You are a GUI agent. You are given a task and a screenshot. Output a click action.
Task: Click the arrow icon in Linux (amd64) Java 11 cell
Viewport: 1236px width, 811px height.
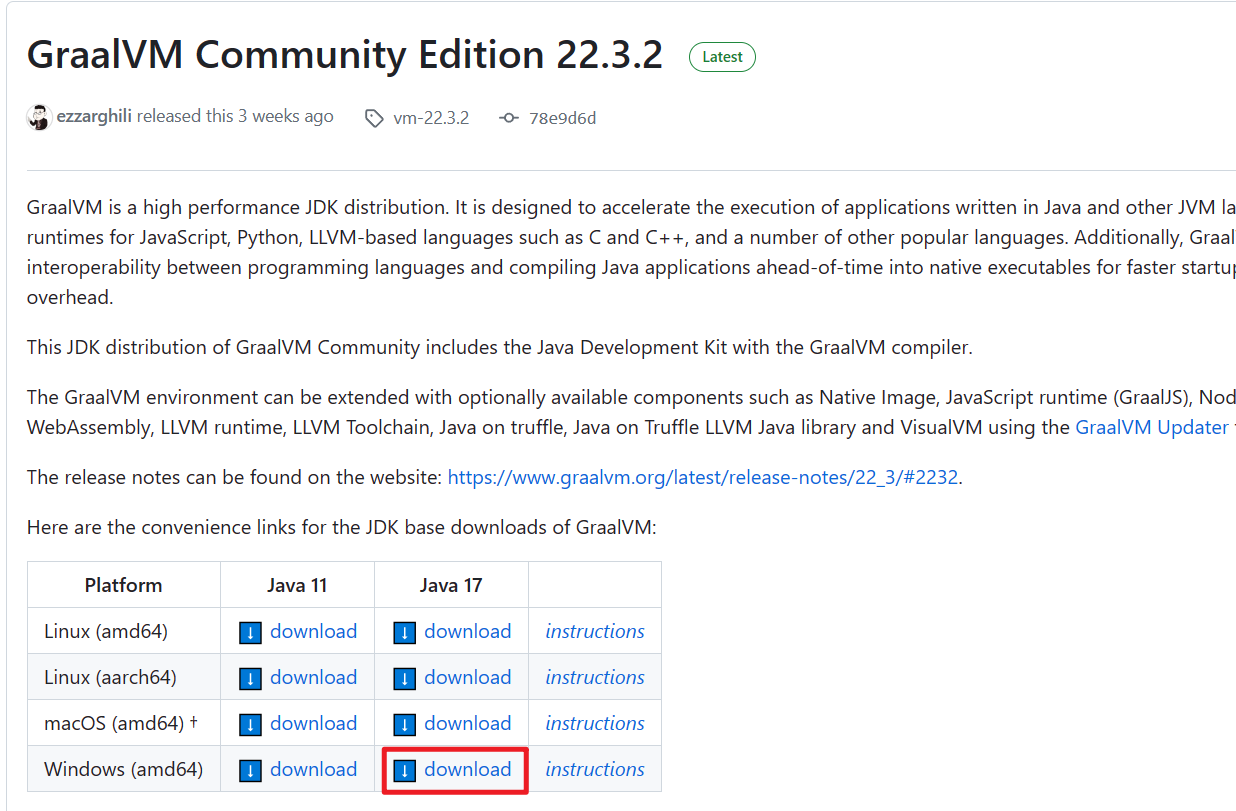click(250, 633)
